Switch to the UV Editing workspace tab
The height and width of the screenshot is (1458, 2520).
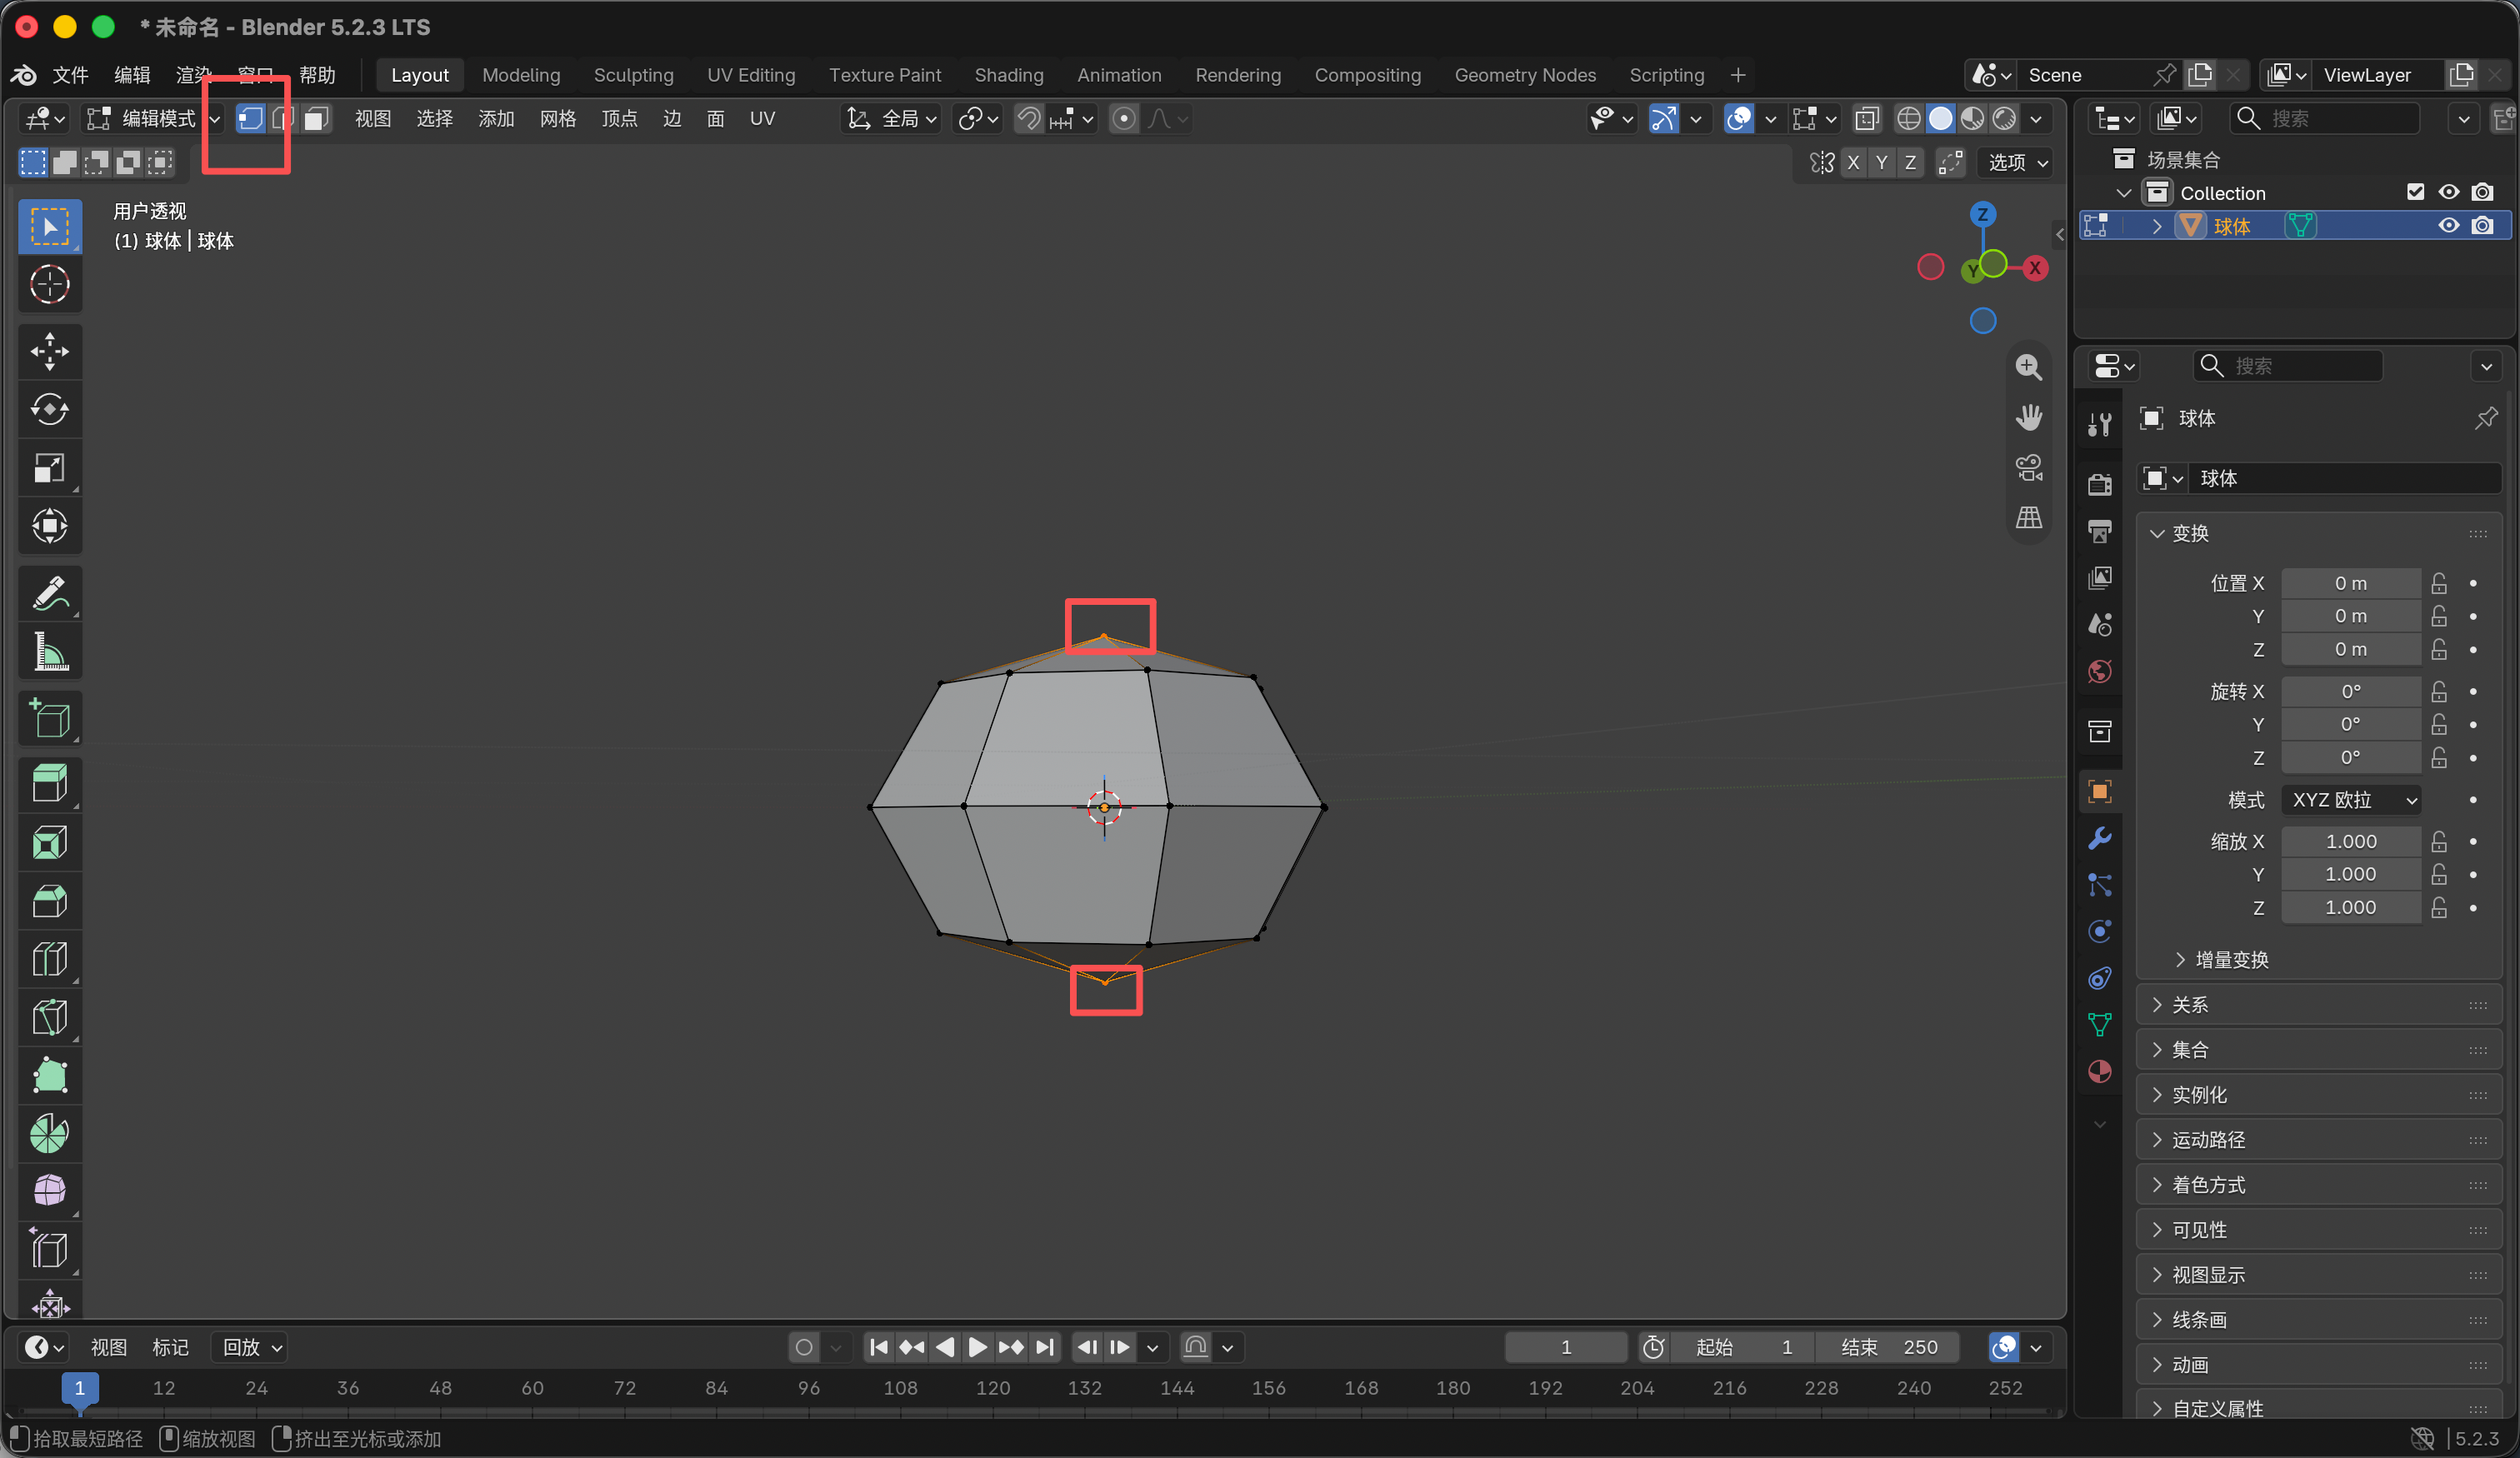pyautogui.click(x=751, y=75)
